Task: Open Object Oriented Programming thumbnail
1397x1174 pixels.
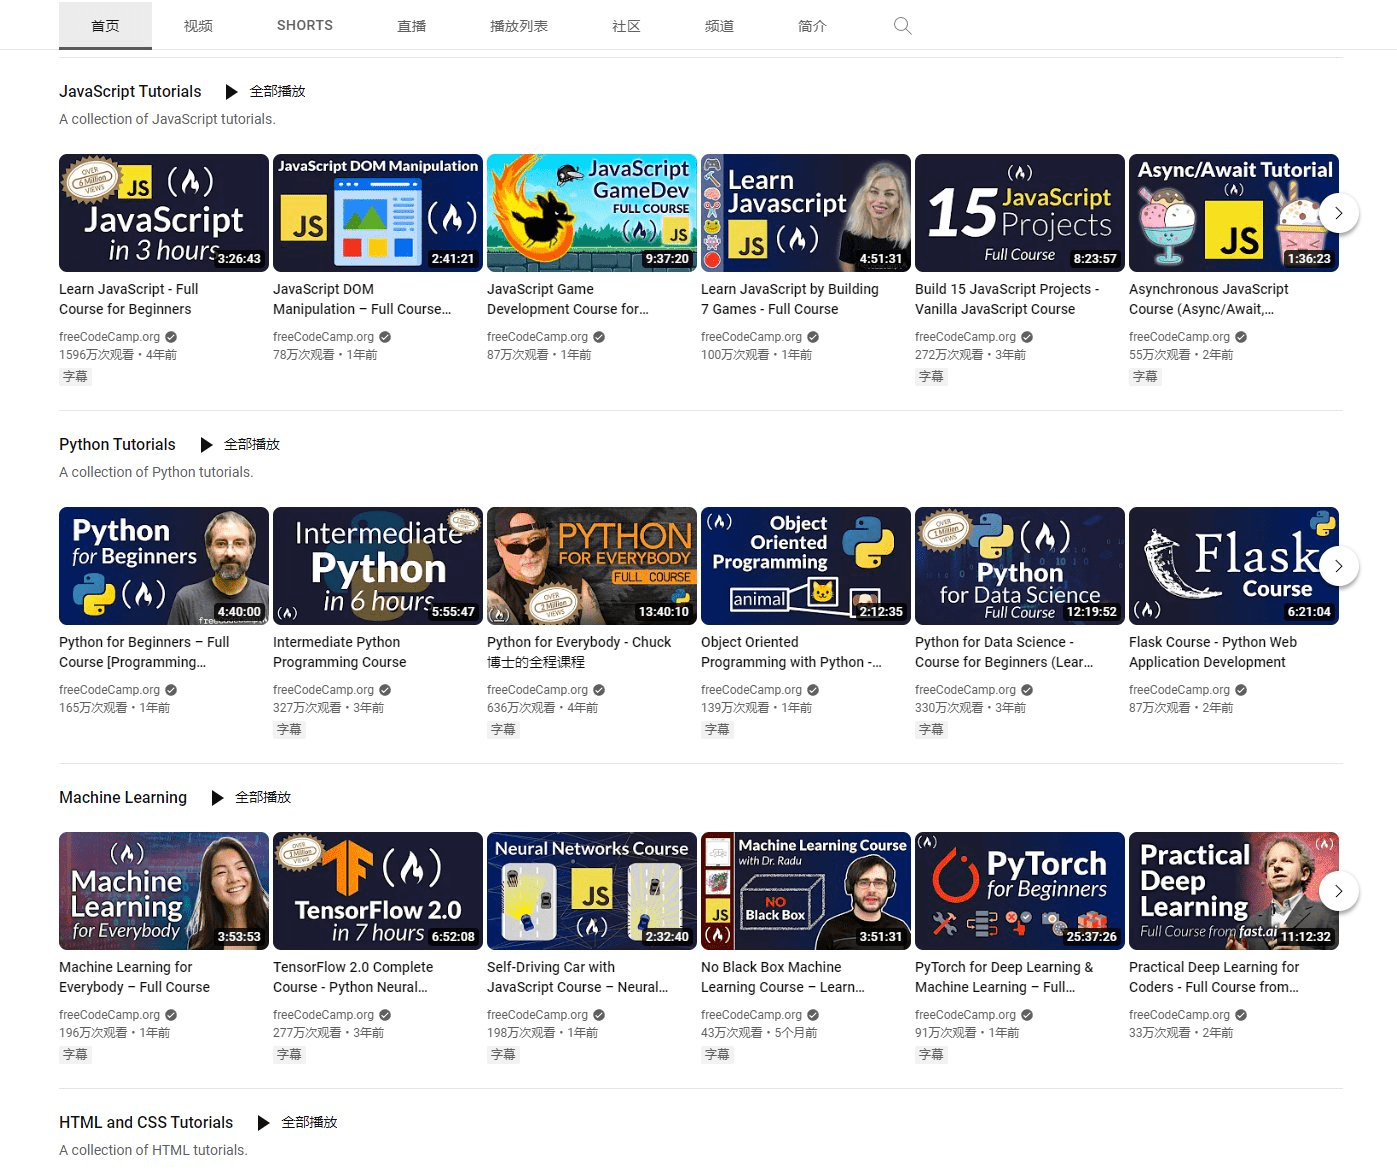Action: [806, 566]
